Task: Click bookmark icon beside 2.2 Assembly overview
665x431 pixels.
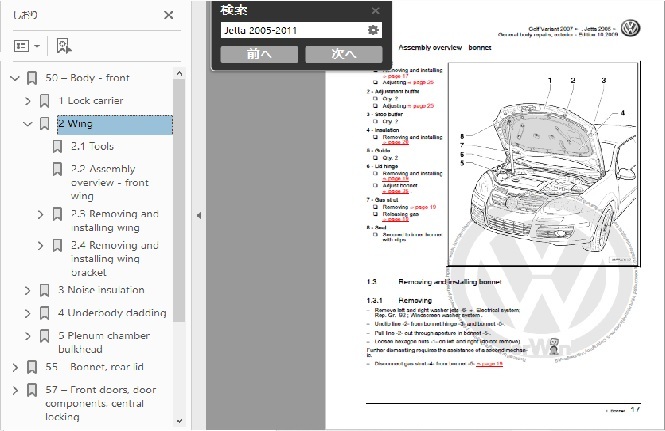Action: pos(57,169)
